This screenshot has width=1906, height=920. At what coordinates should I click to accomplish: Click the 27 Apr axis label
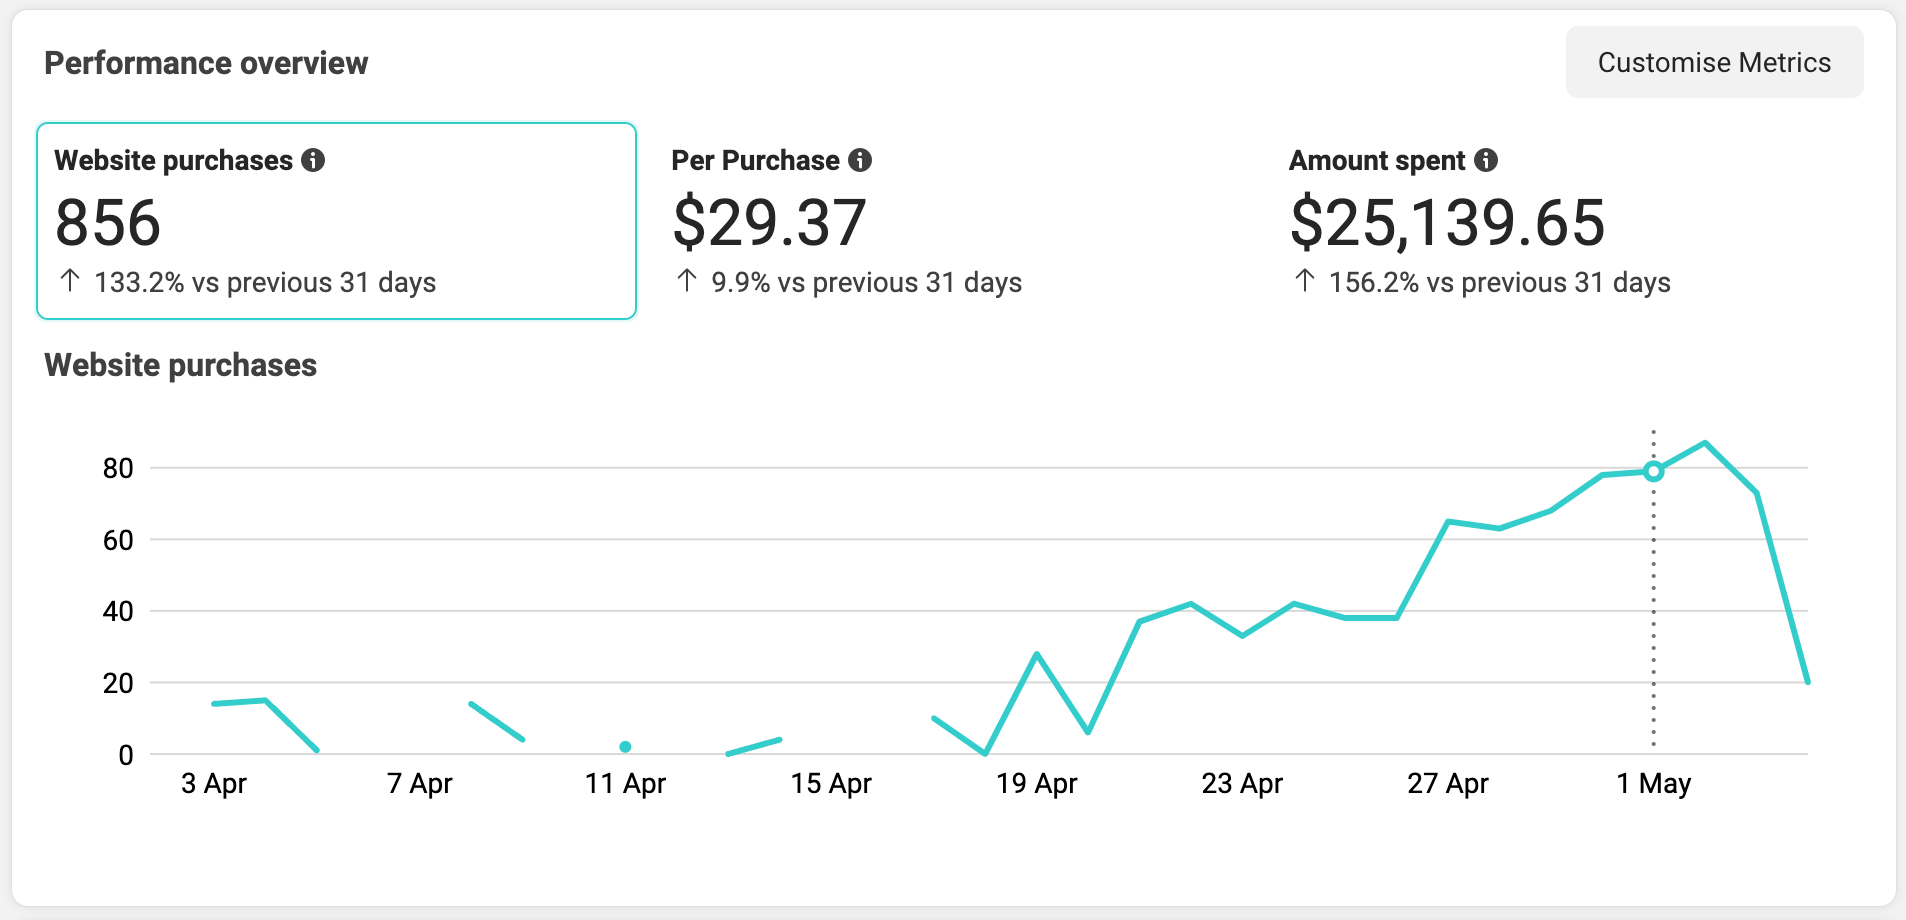[x=1447, y=784]
